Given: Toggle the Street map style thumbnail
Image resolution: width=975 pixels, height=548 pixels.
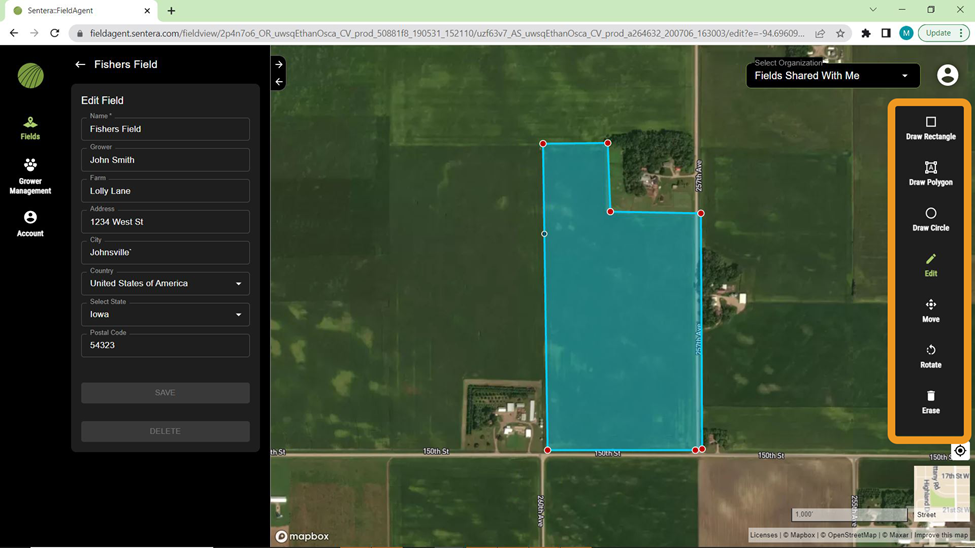Looking at the screenshot, I should point(940,492).
